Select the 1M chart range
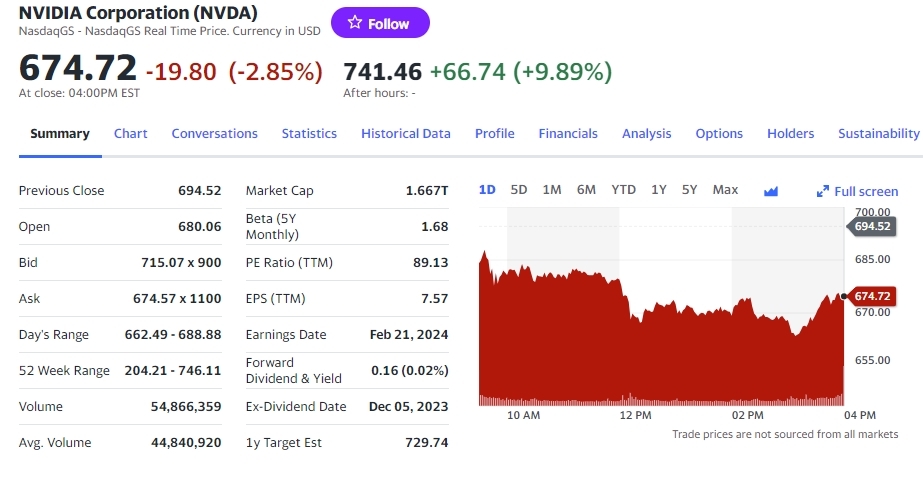This screenshot has height=484, width=923. [x=552, y=190]
